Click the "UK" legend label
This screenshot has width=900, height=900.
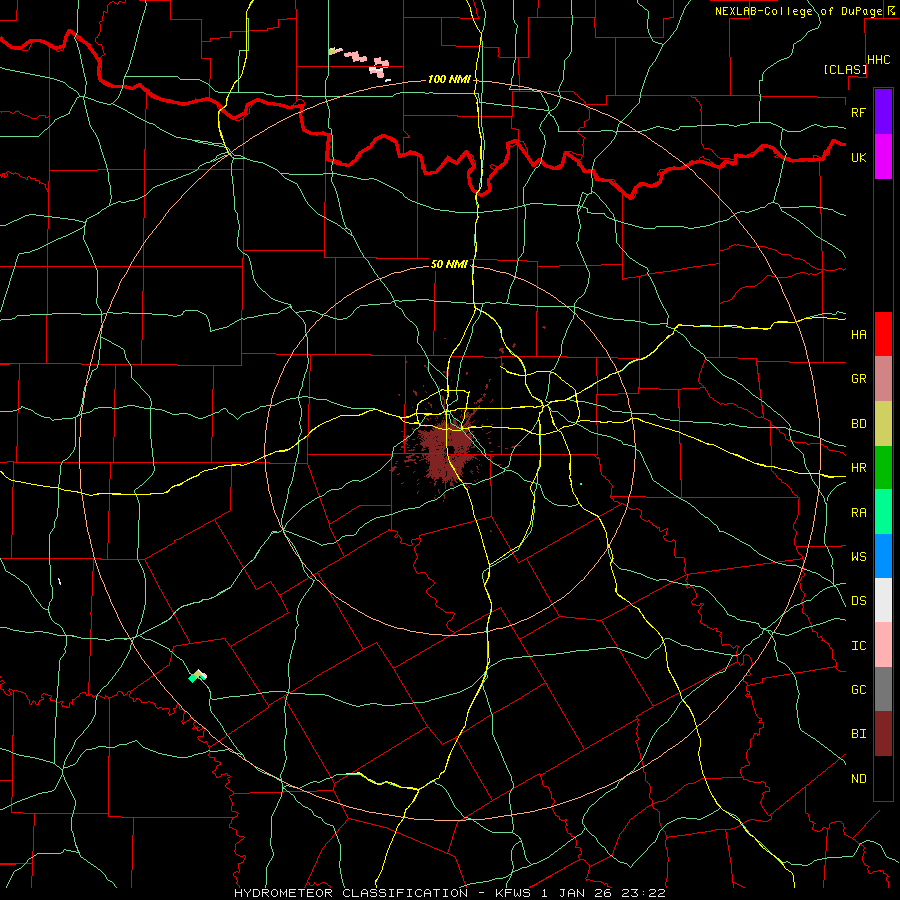pyautogui.click(x=858, y=157)
